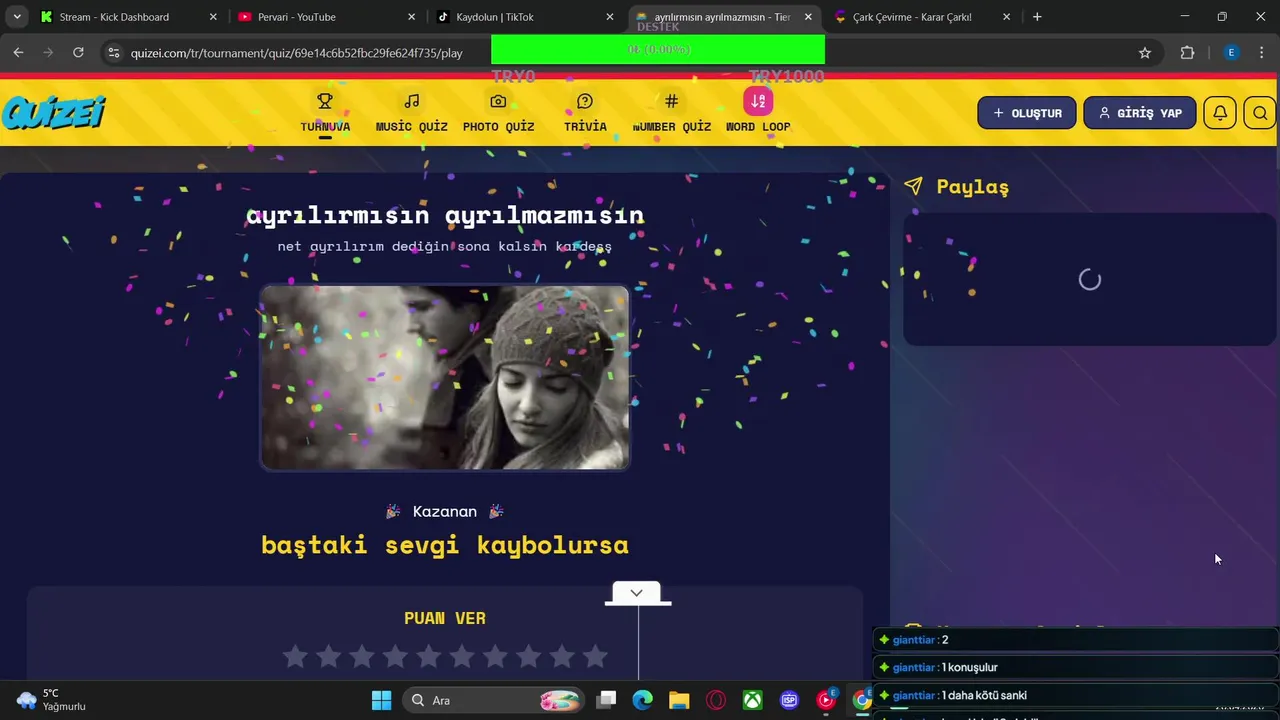The image size is (1280, 720).
Task: Open the Trivia section
Action: click(x=585, y=113)
